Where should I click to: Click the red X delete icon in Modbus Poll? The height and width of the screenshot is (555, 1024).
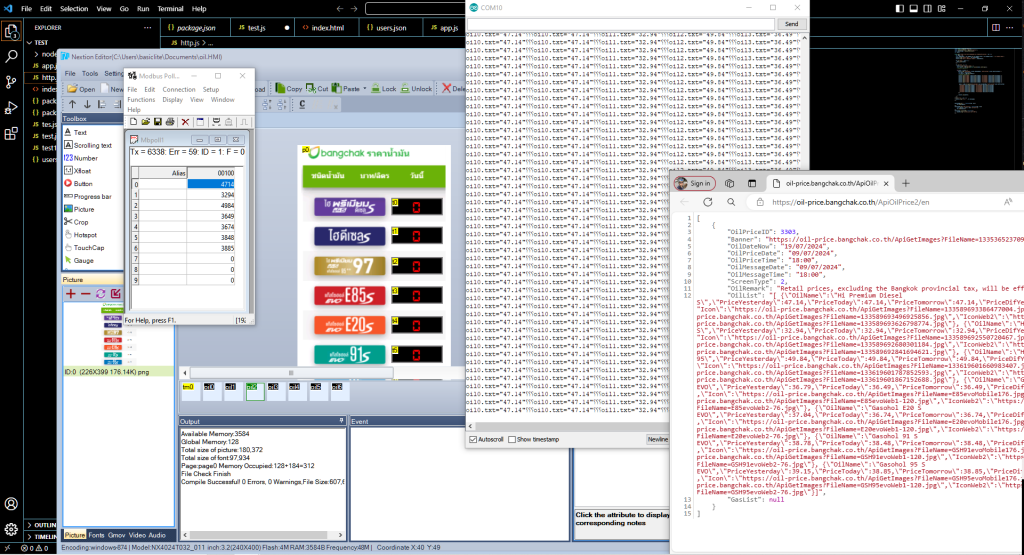185,122
